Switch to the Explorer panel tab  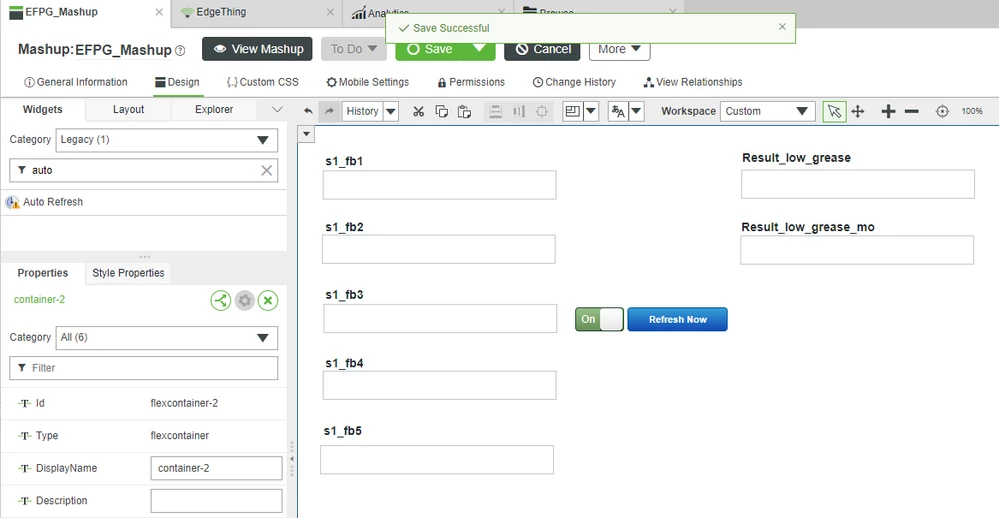[214, 110]
